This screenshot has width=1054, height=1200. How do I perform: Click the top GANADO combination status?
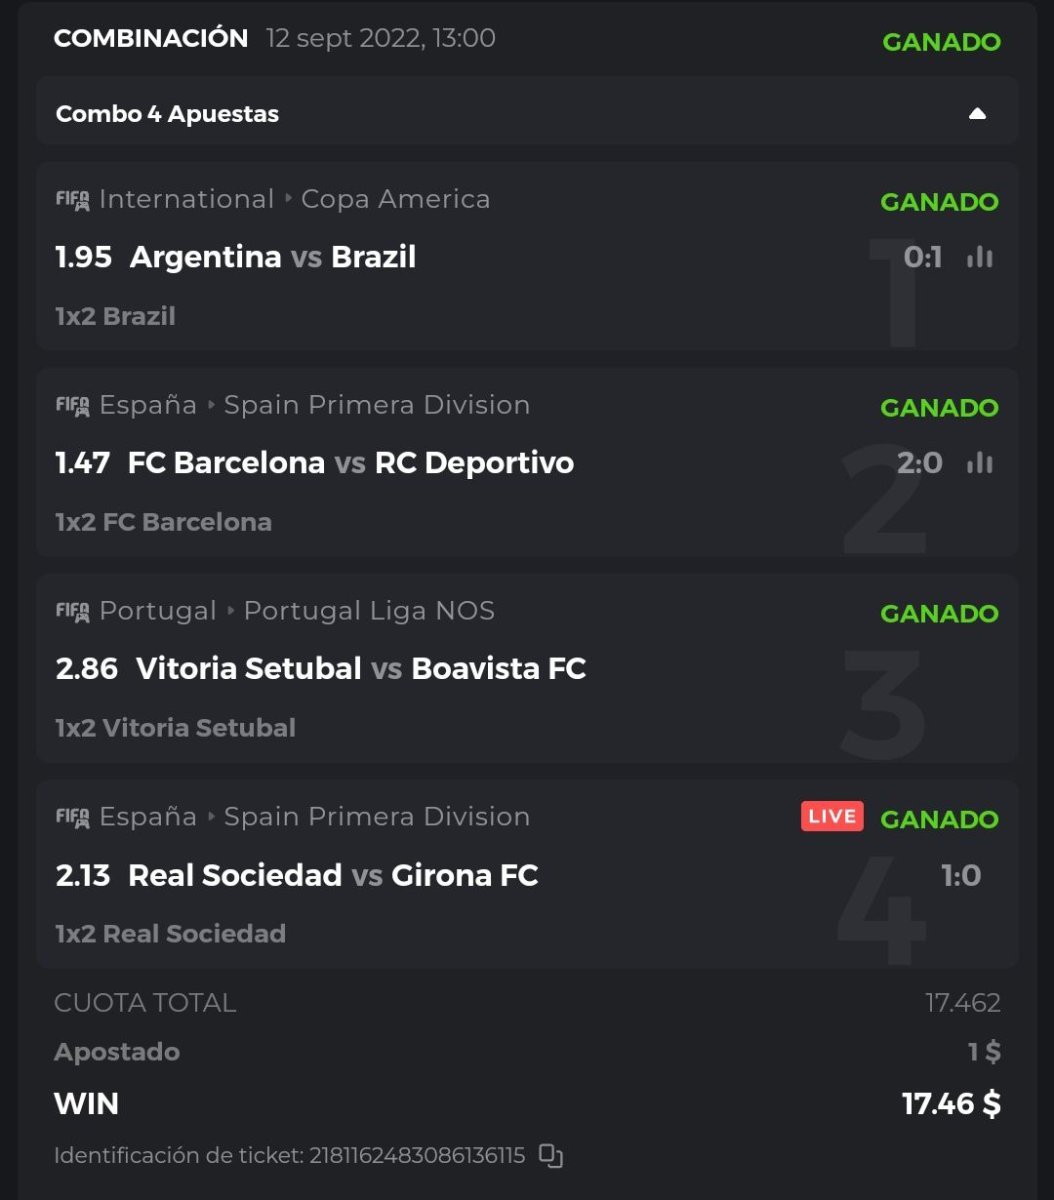pos(941,42)
